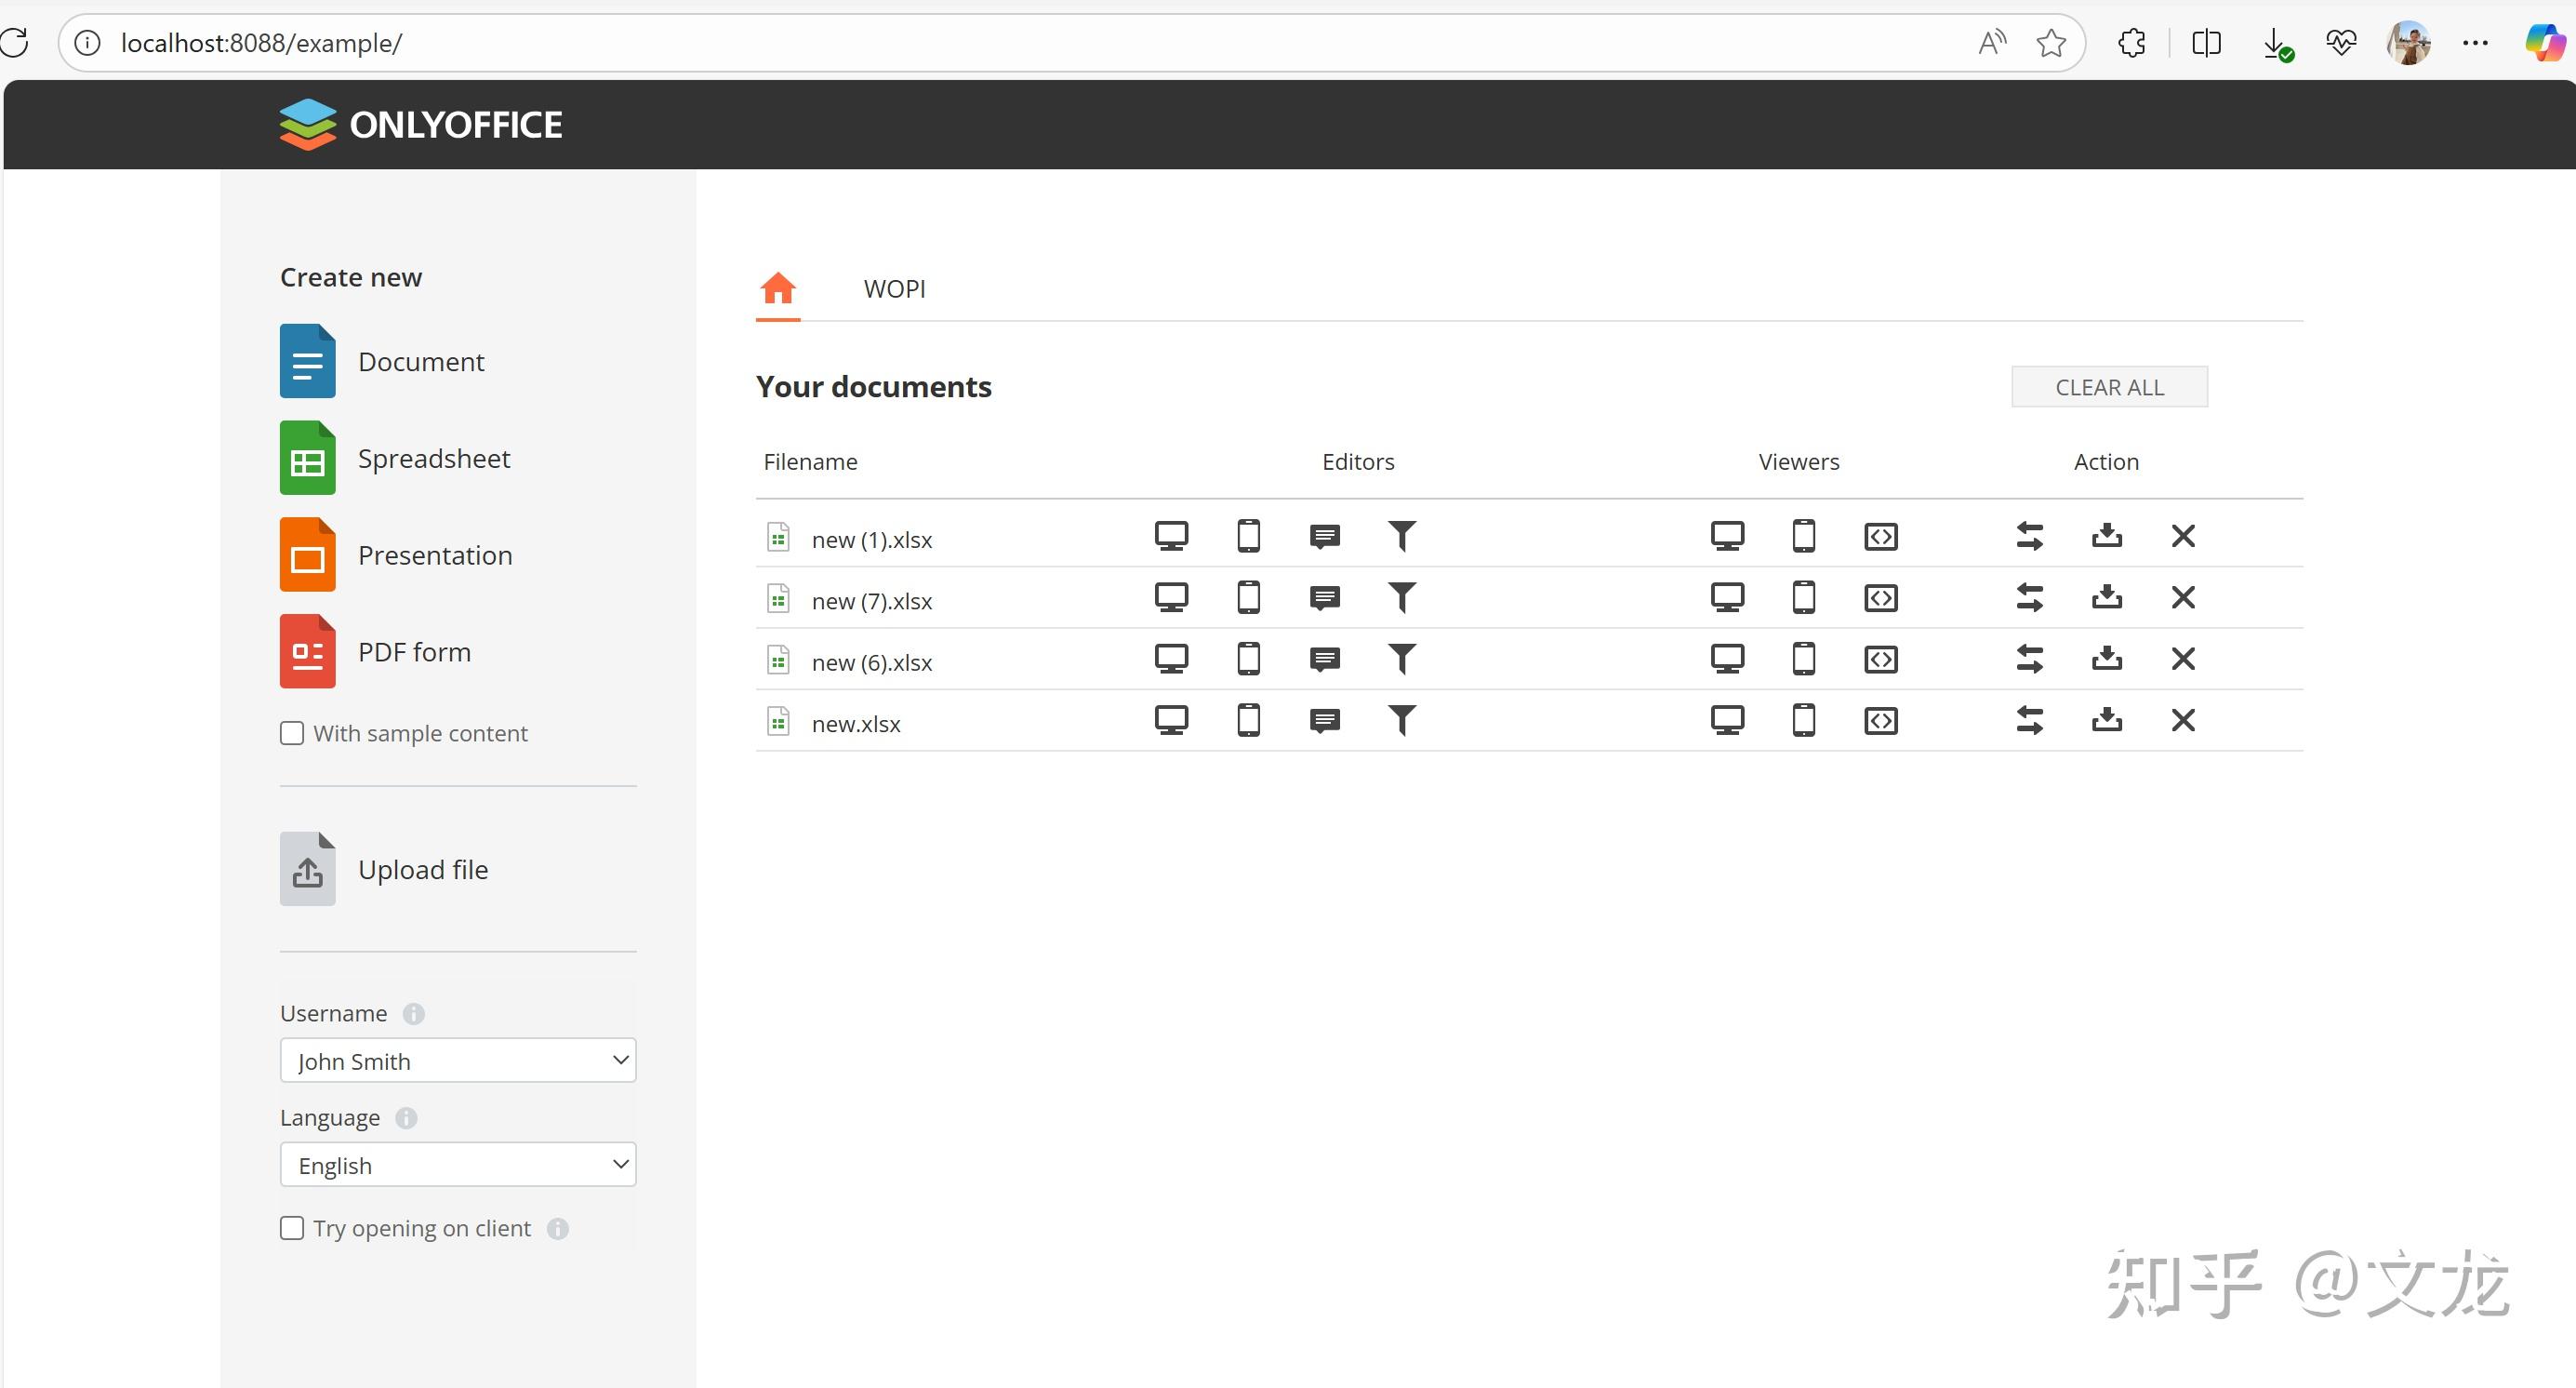This screenshot has width=2576, height=1388.
Task: Expand the Language dropdown
Action: pyautogui.click(x=457, y=1164)
